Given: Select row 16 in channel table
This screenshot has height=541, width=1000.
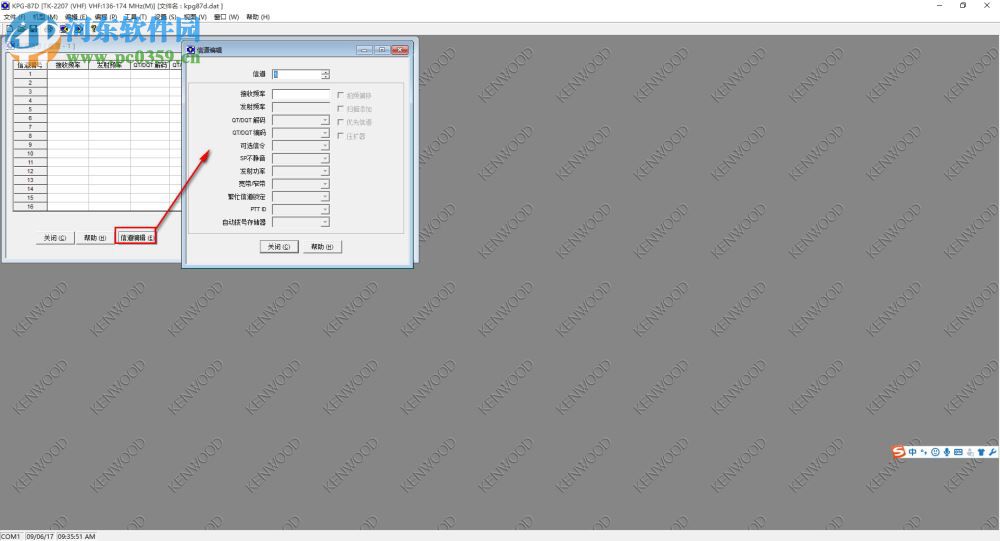Looking at the screenshot, I should click(30, 207).
